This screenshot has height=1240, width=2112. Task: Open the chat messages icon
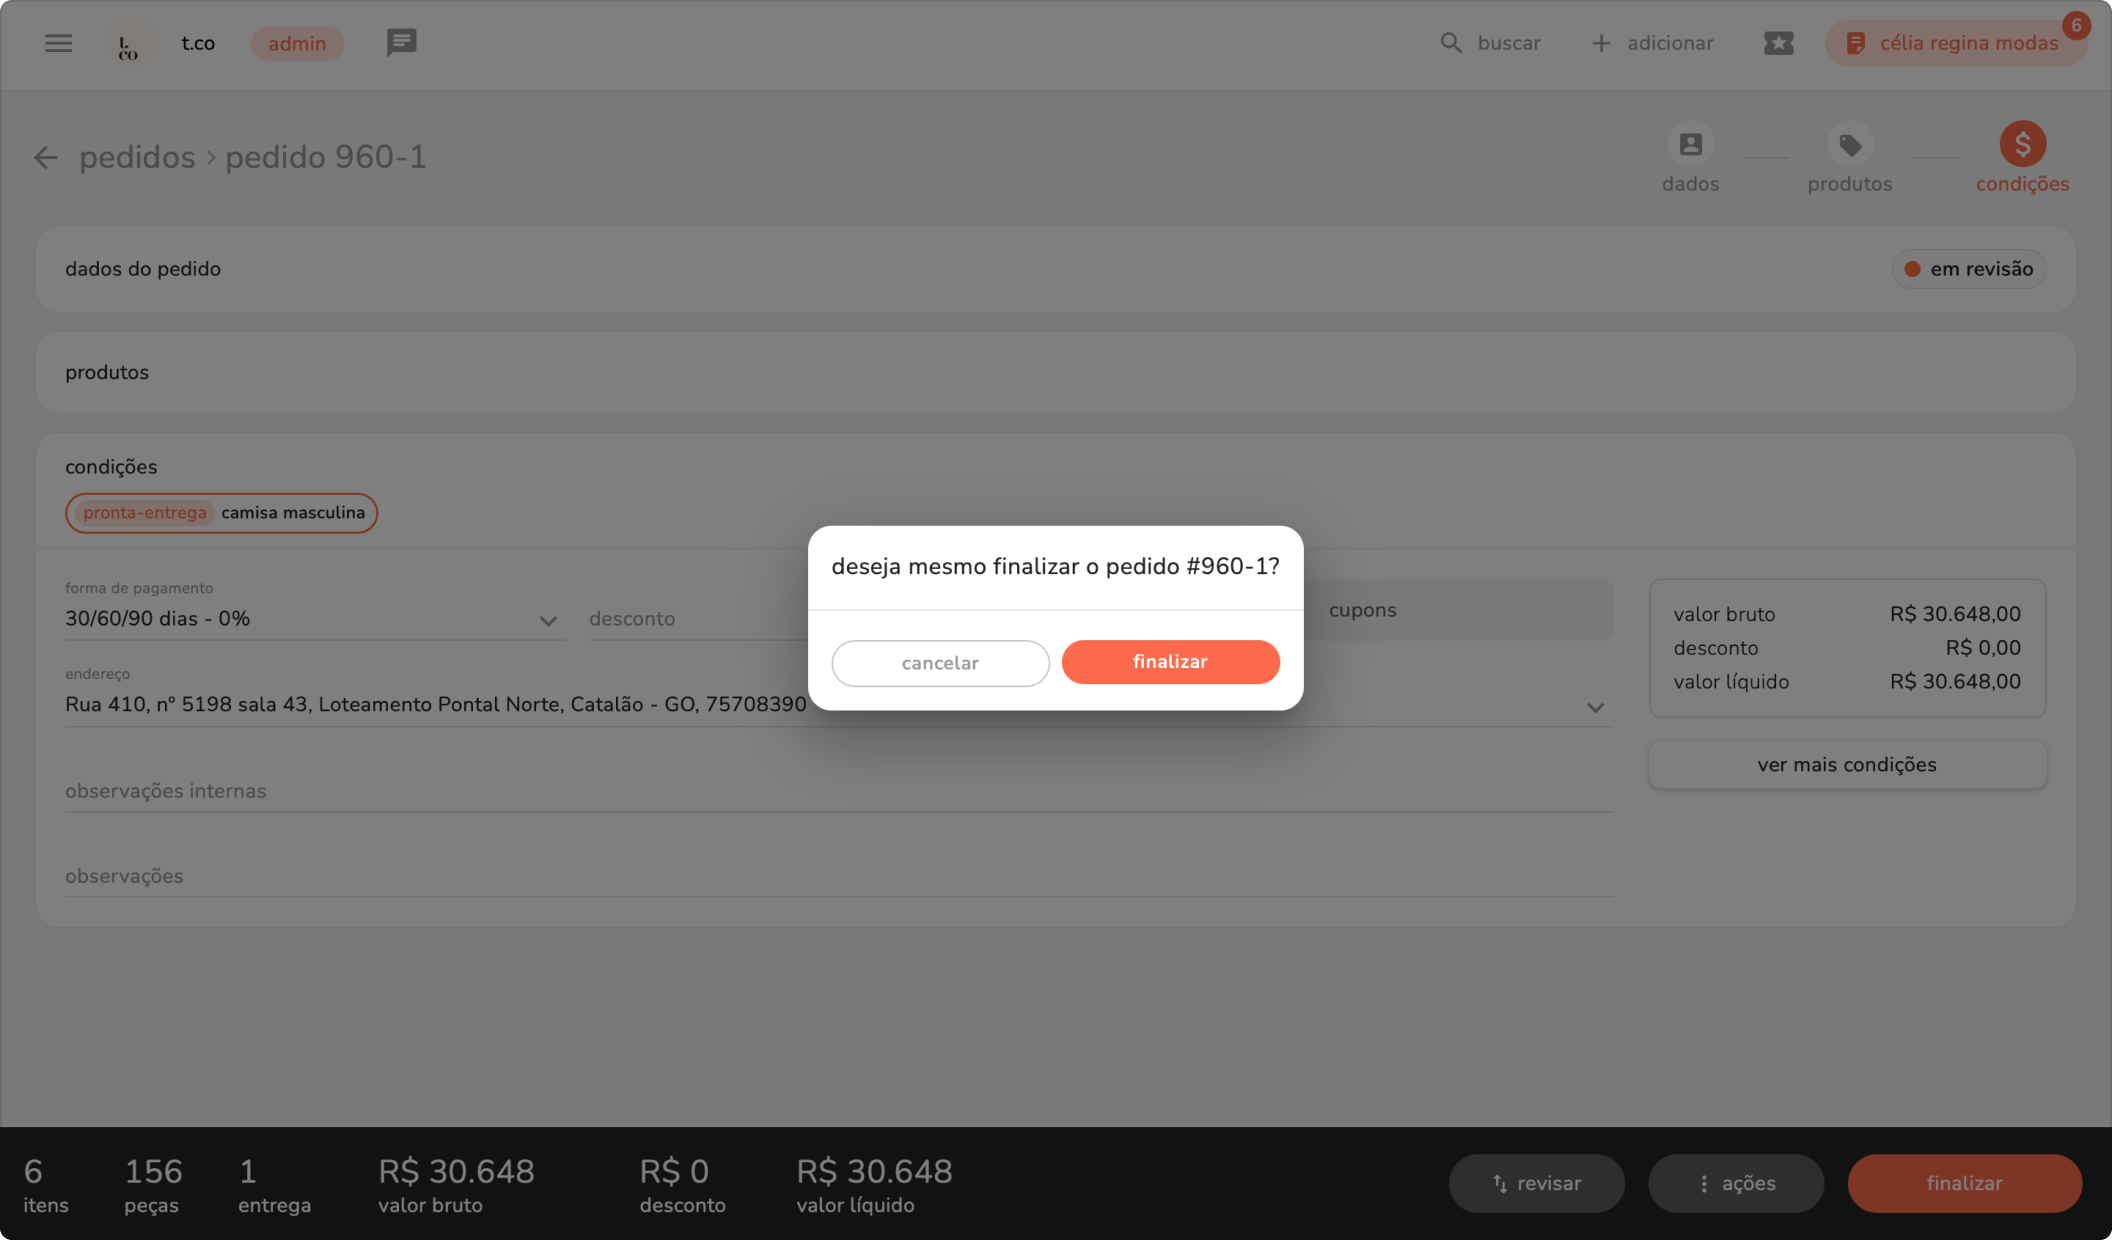(x=401, y=43)
